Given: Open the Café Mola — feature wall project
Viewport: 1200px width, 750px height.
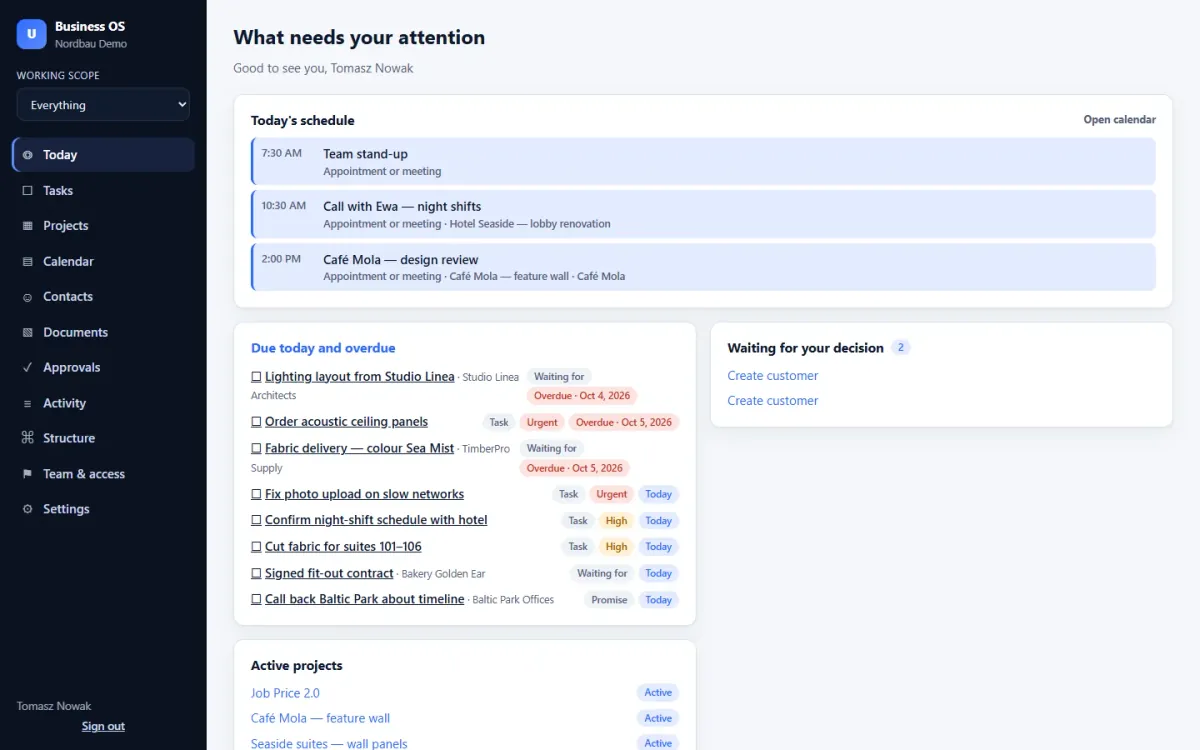Looking at the screenshot, I should click(x=320, y=718).
